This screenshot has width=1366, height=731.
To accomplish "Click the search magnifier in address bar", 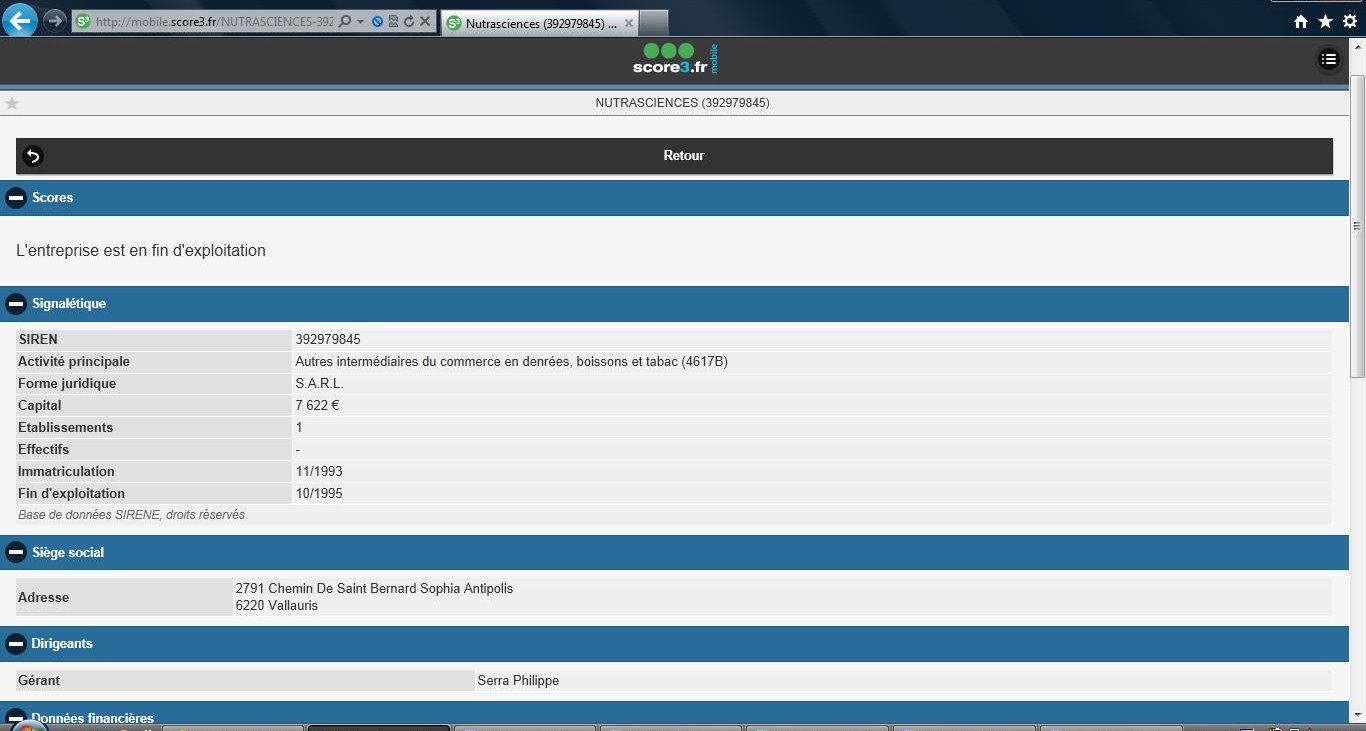I will click(345, 21).
